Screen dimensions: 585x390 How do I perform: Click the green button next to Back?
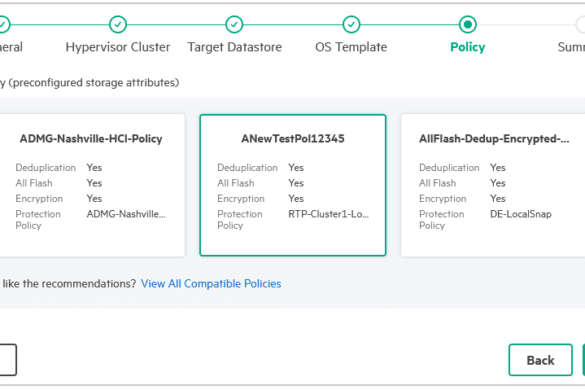584,360
